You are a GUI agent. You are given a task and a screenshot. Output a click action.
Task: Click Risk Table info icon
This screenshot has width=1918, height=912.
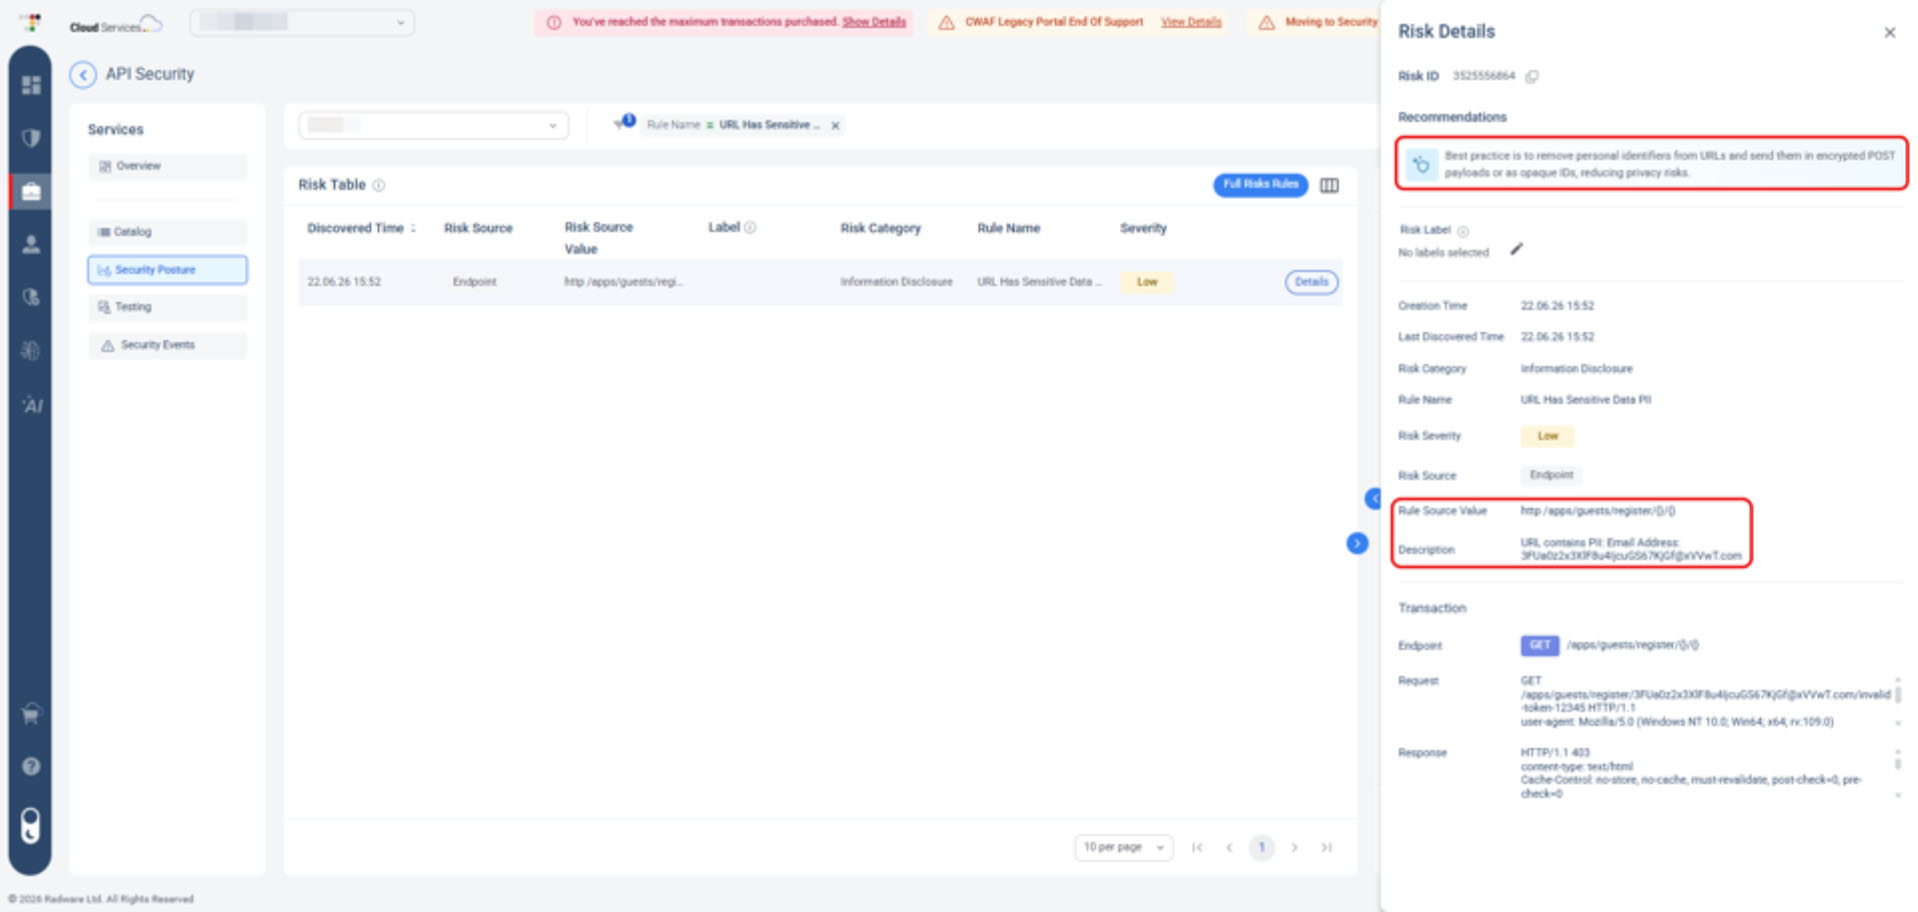tap(379, 185)
